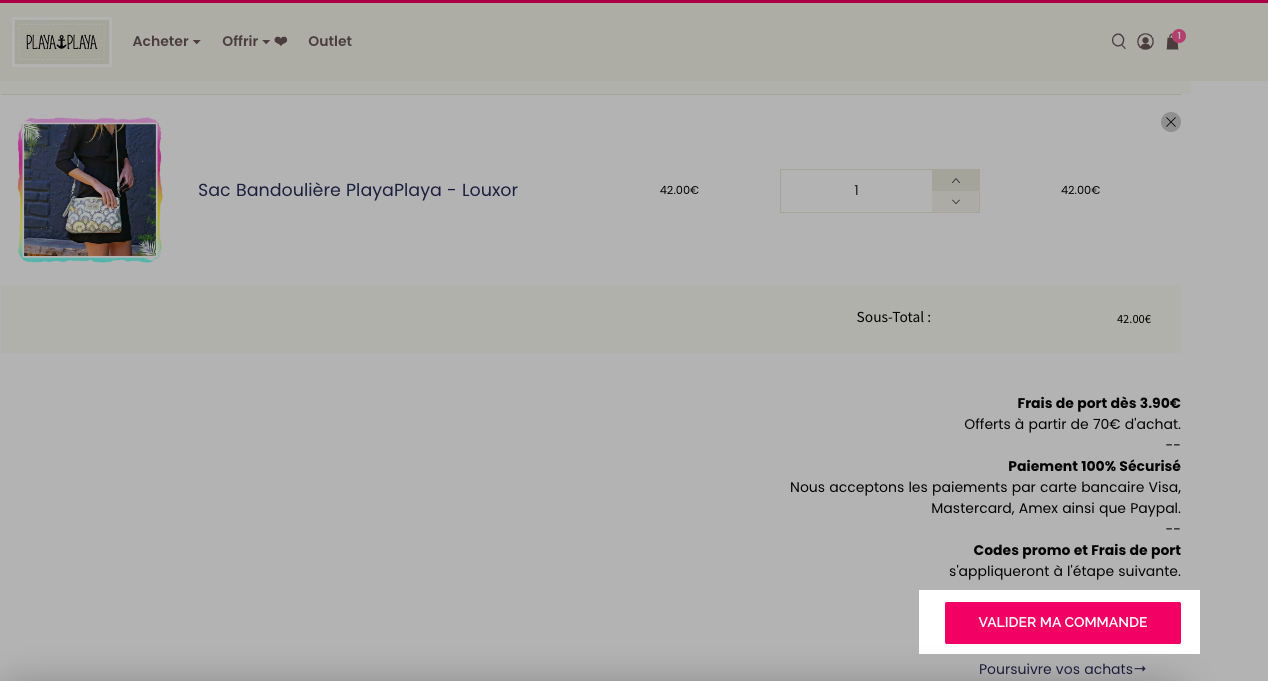Go to the Outlet menu item
Viewport: 1268px width, 681px height.
point(330,41)
